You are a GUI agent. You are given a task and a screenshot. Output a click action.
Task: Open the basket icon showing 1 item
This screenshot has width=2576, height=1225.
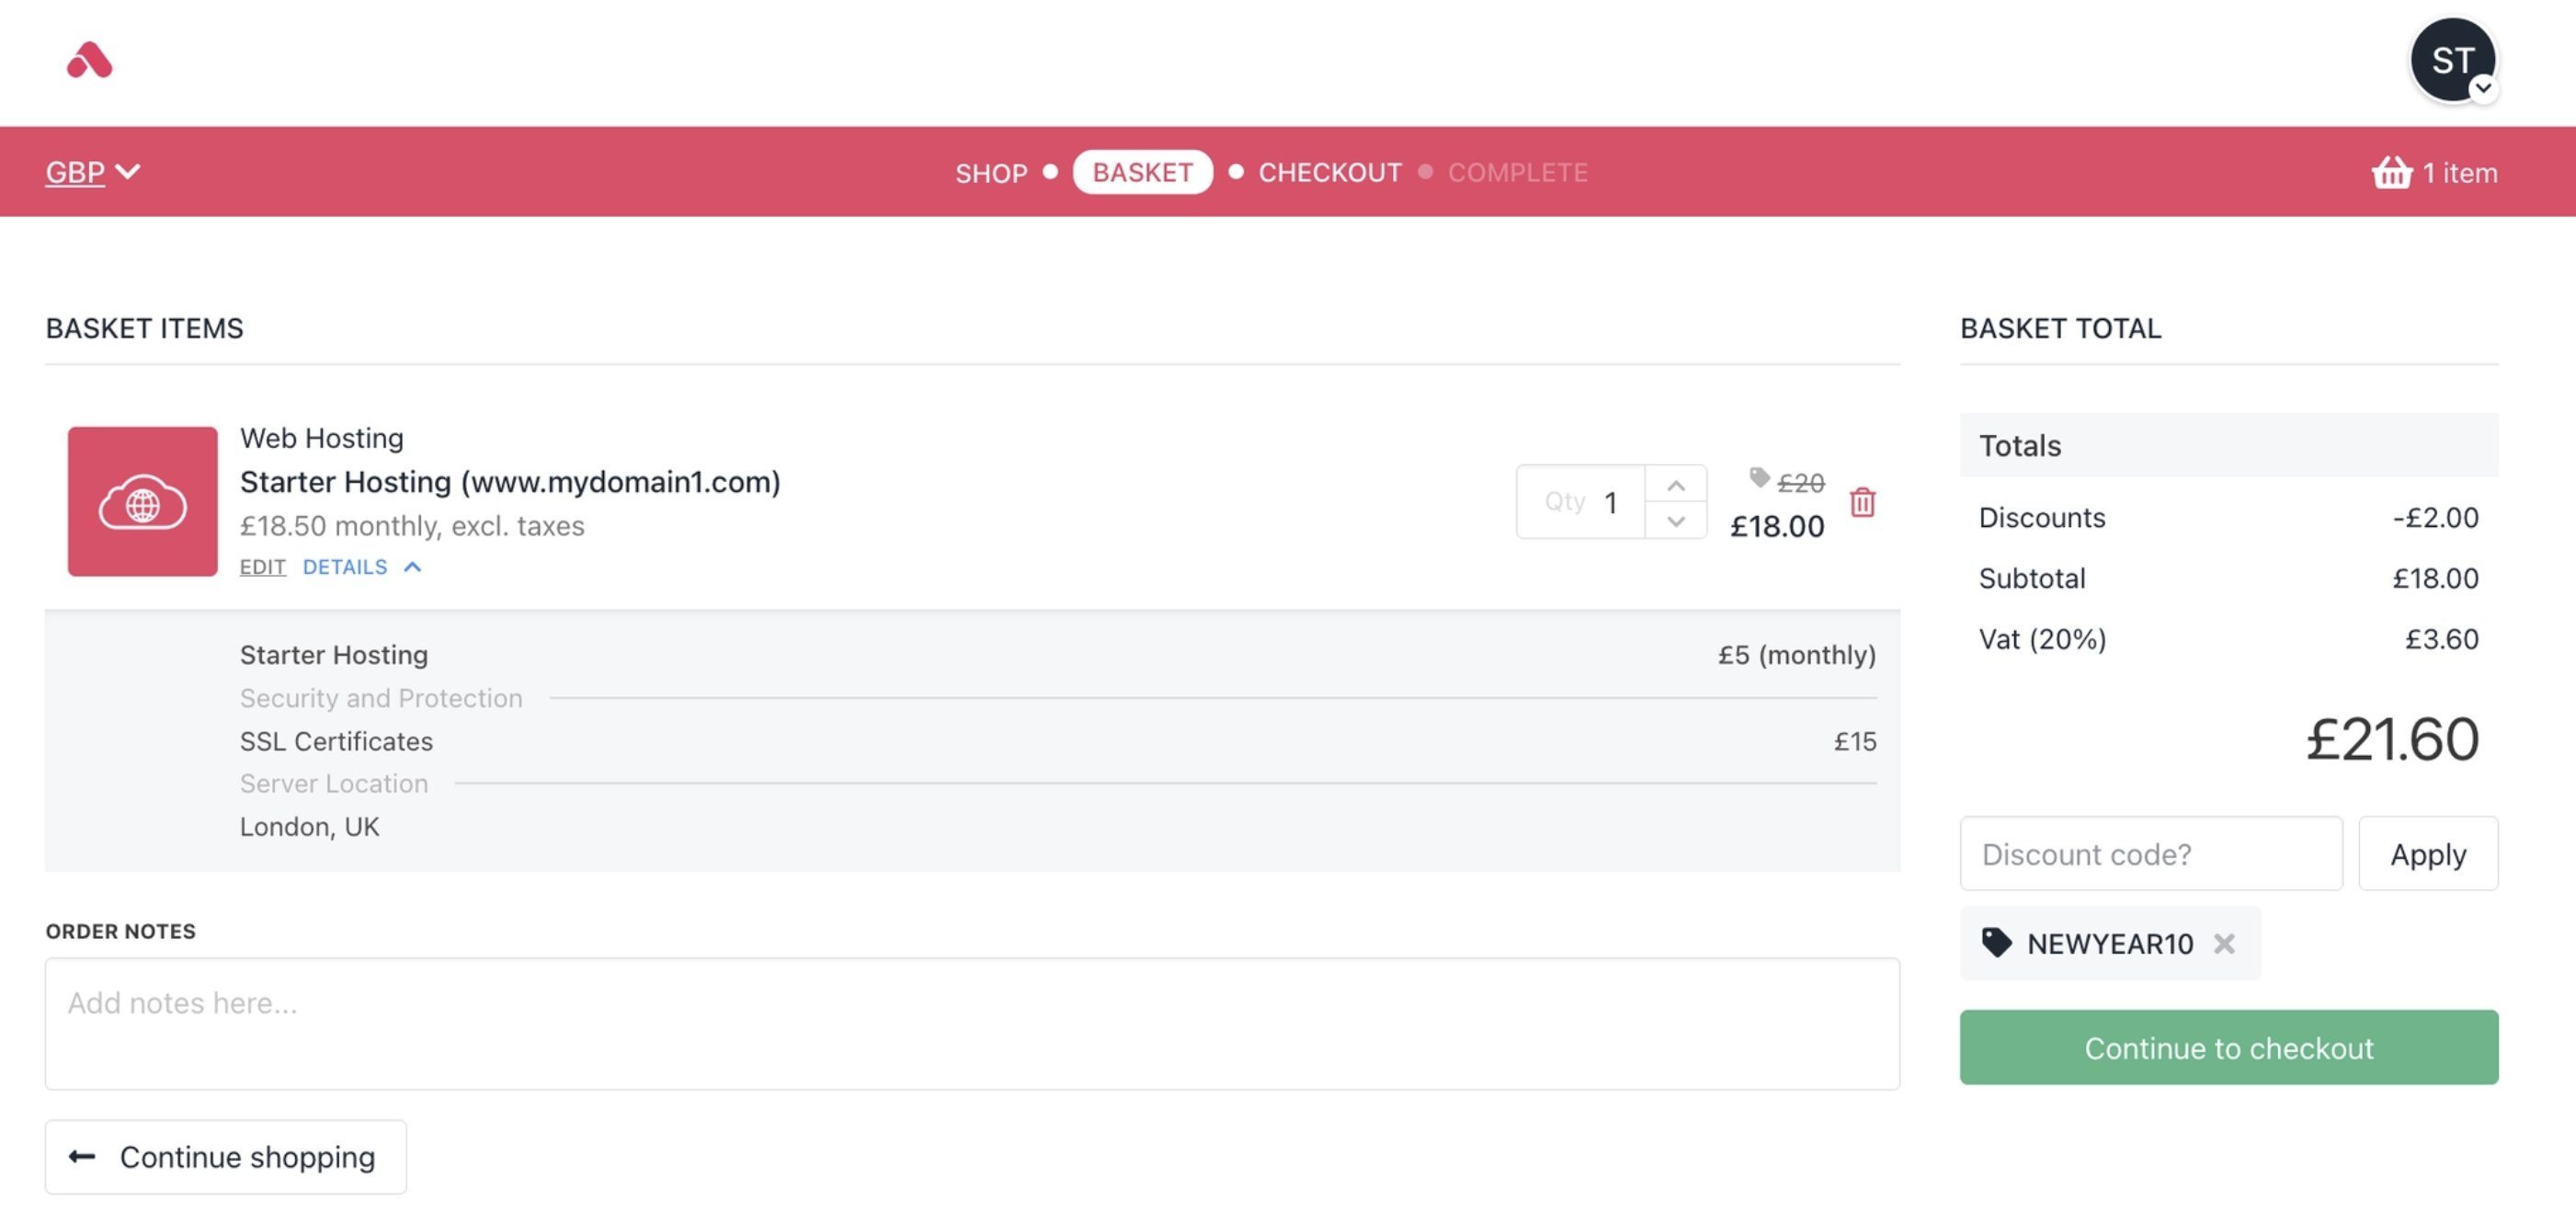(2433, 172)
